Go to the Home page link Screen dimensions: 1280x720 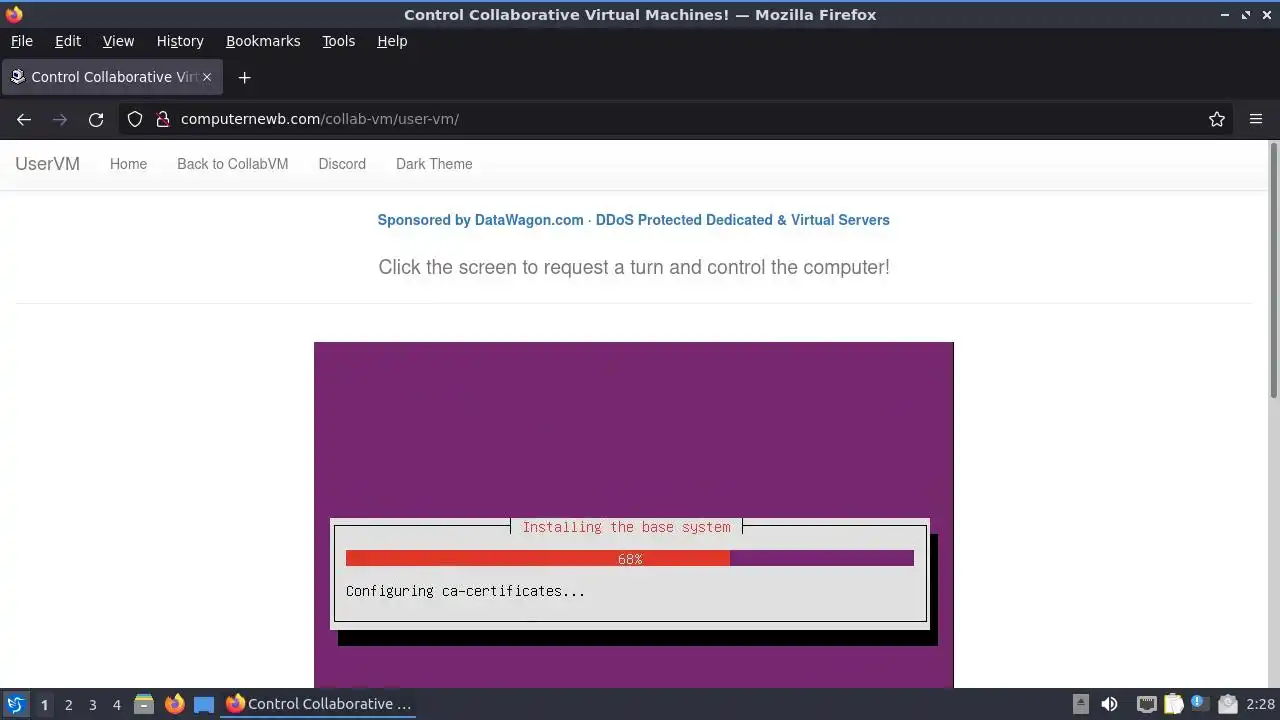[128, 164]
